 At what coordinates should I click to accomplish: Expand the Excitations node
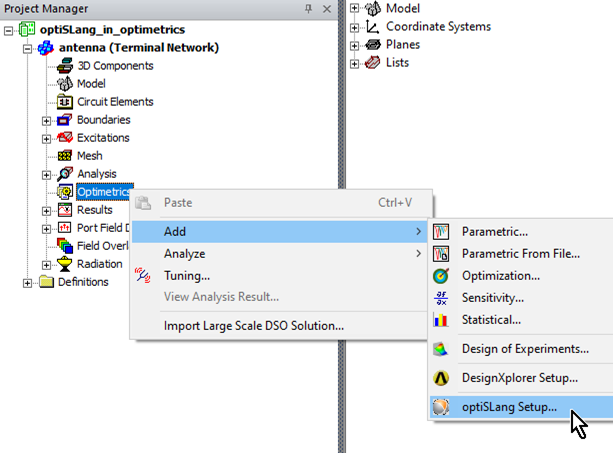coord(46,139)
